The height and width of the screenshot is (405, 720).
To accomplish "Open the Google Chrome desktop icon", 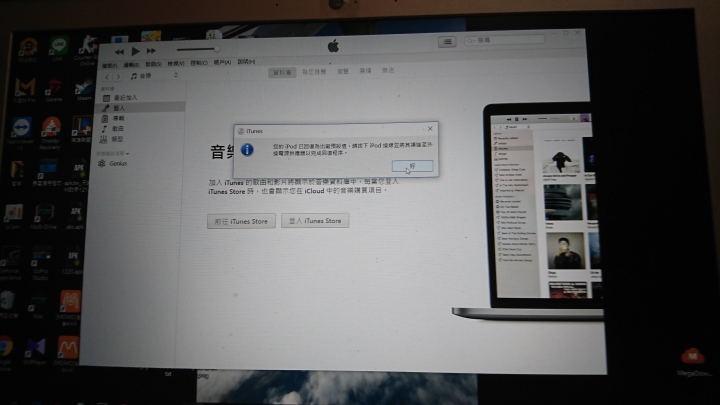I will pos(6,354).
